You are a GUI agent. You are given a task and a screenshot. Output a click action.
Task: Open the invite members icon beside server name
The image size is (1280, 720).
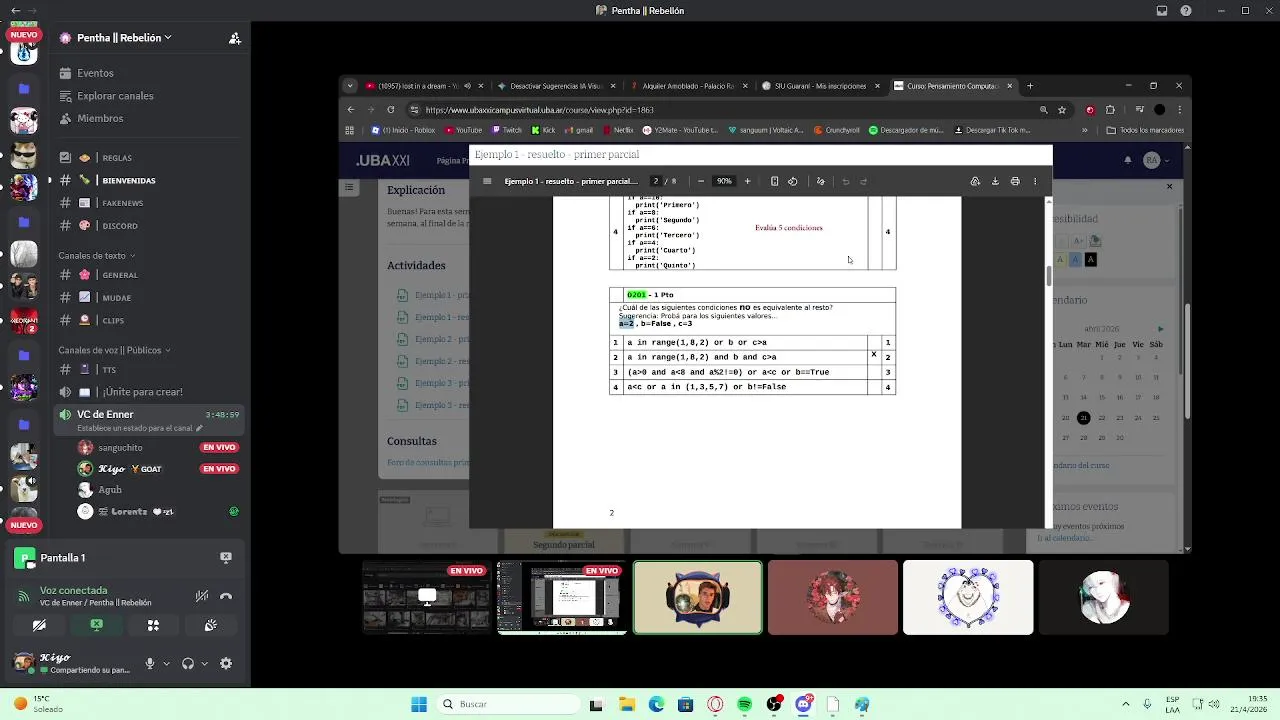tap(235, 38)
